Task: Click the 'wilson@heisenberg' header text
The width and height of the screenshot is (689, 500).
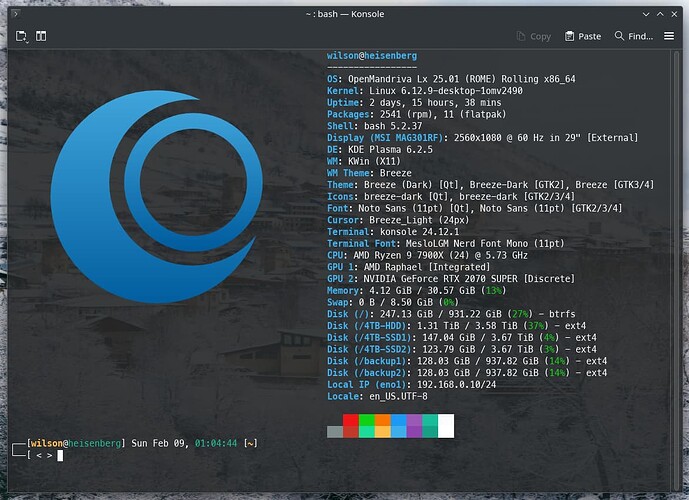Action: [x=372, y=56]
